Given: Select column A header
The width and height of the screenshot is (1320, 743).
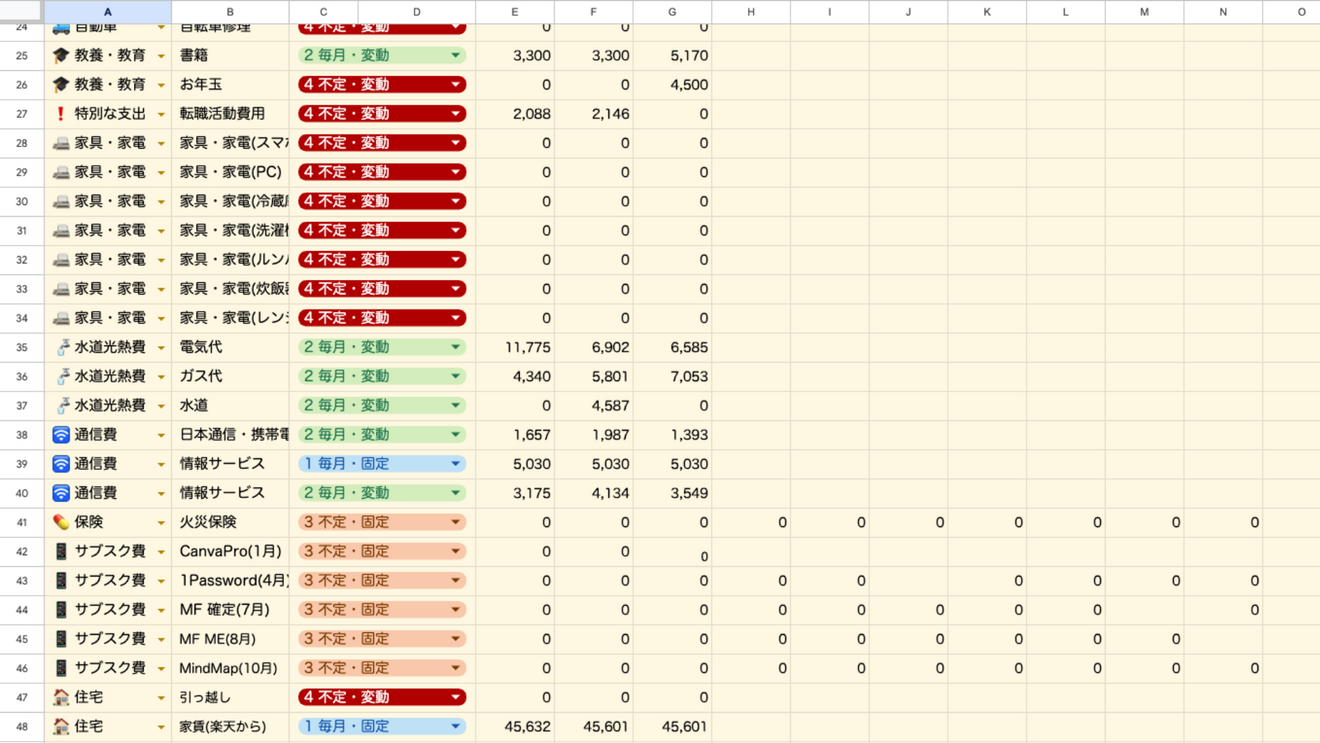Looking at the screenshot, I should click(108, 12).
